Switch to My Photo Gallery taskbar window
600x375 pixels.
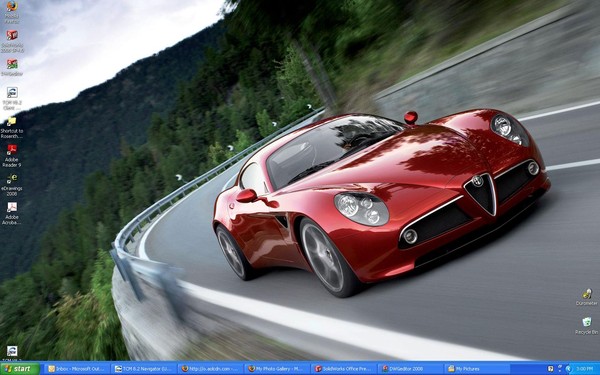tap(277, 369)
